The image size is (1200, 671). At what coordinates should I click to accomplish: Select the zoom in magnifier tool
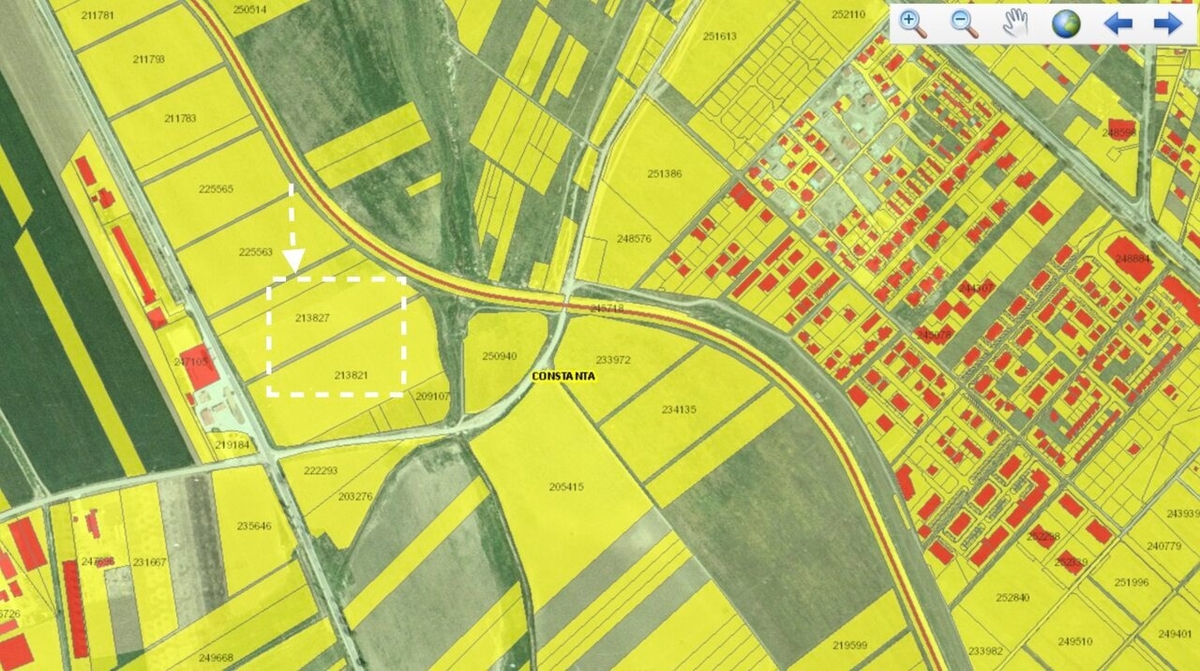pos(913,23)
